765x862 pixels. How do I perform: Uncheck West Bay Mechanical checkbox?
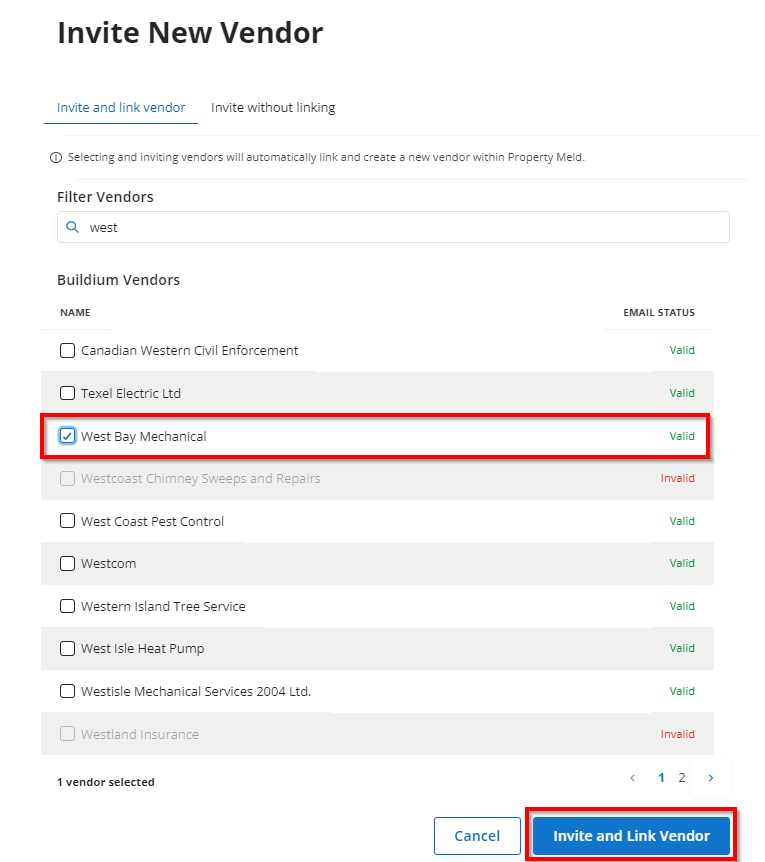click(x=67, y=436)
